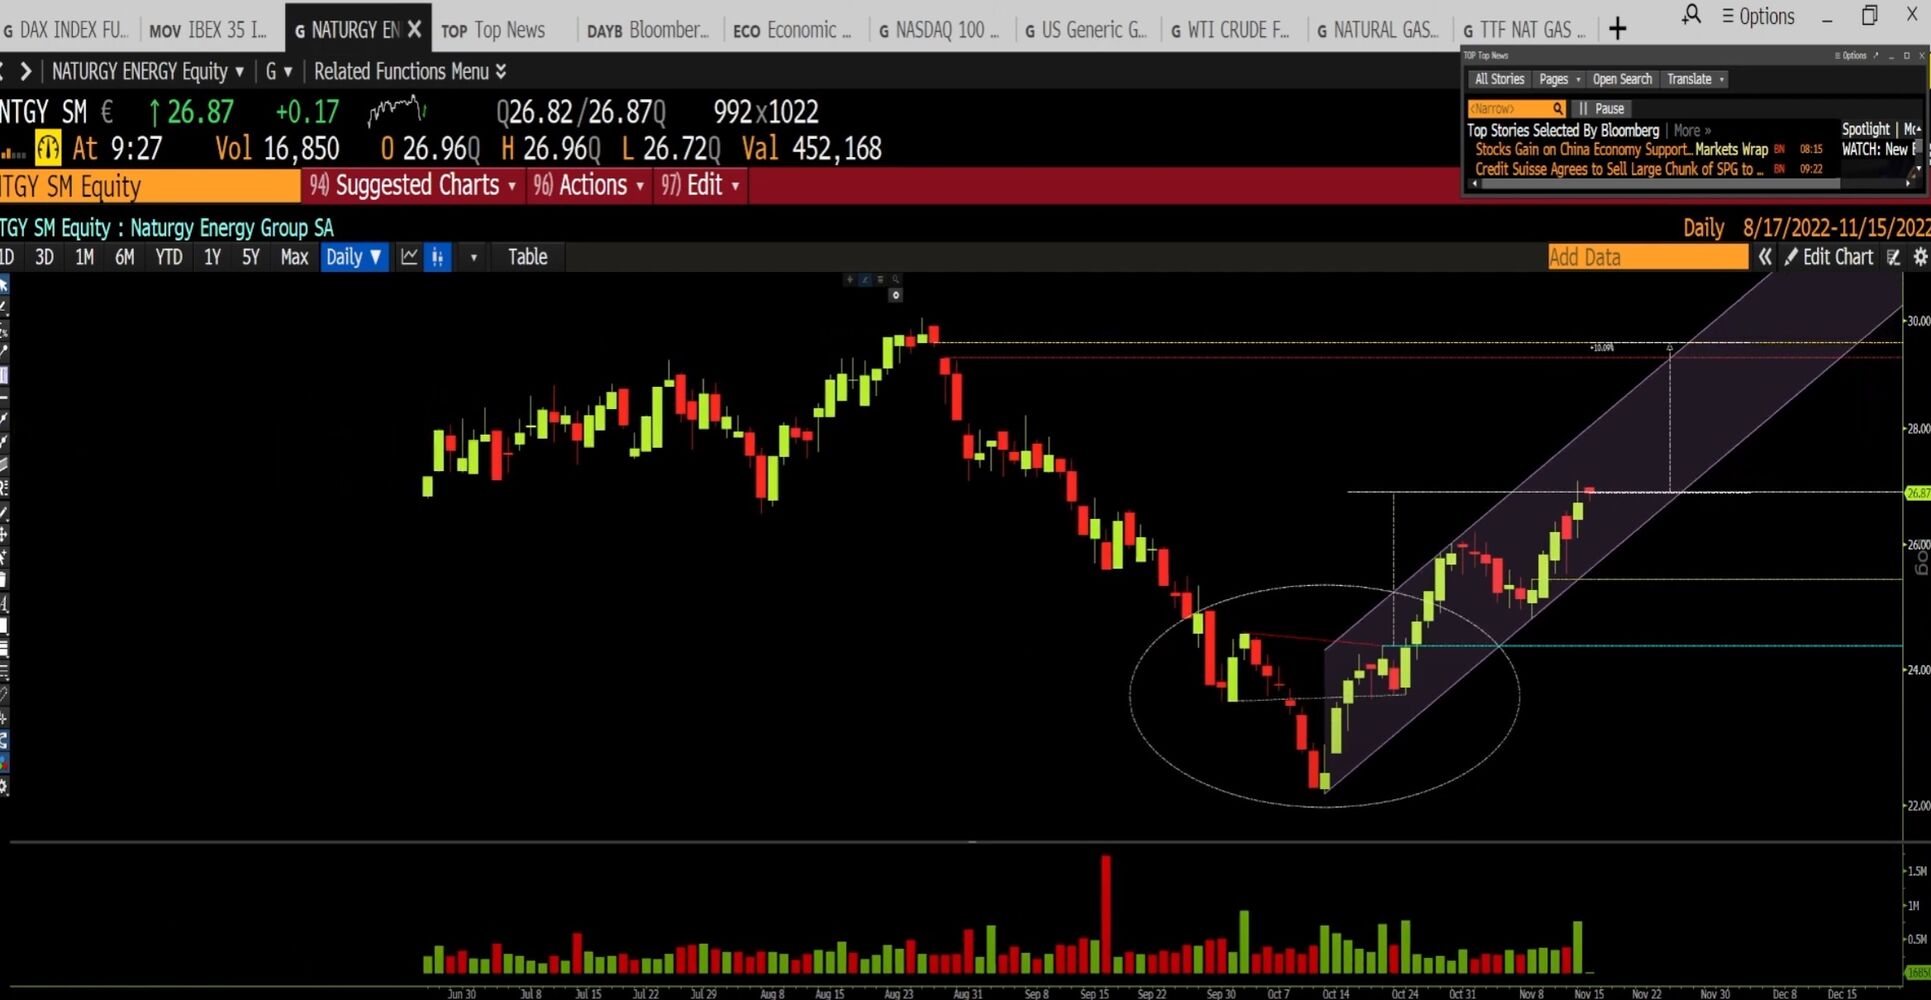
Task: Select the 1Y time range
Action: (212, 257)
